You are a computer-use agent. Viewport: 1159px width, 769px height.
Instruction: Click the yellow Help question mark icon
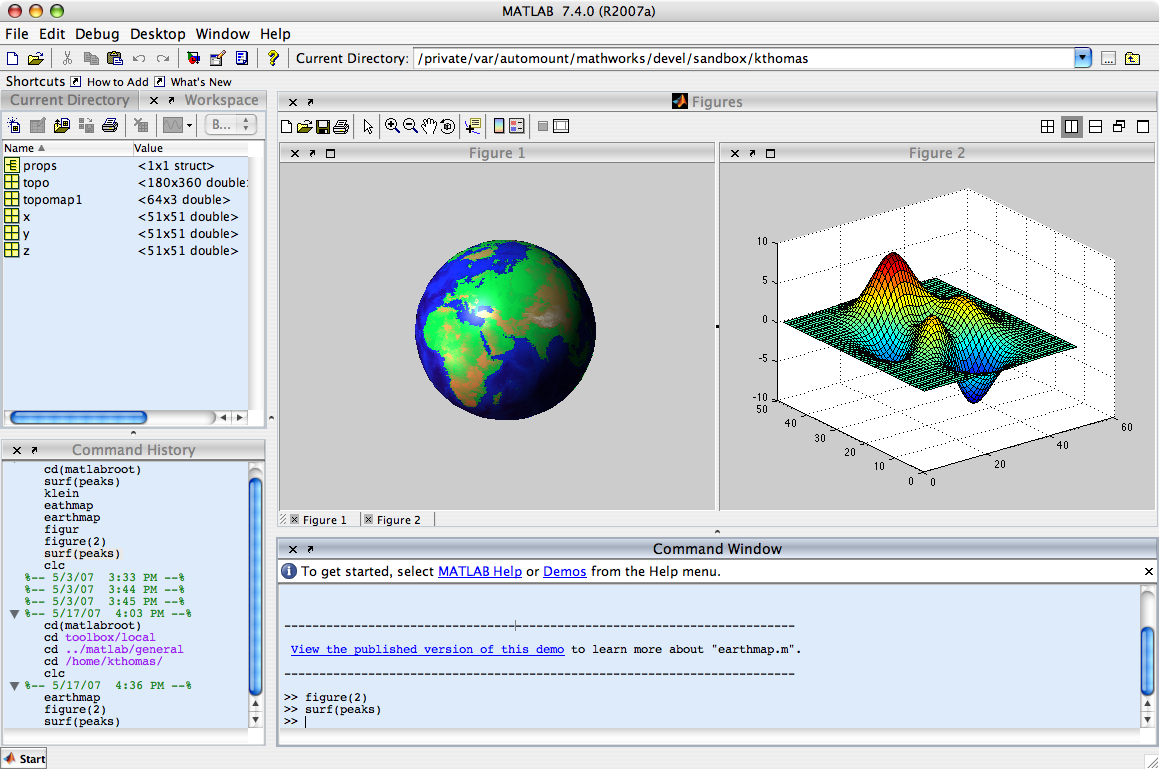coord(273,58)
